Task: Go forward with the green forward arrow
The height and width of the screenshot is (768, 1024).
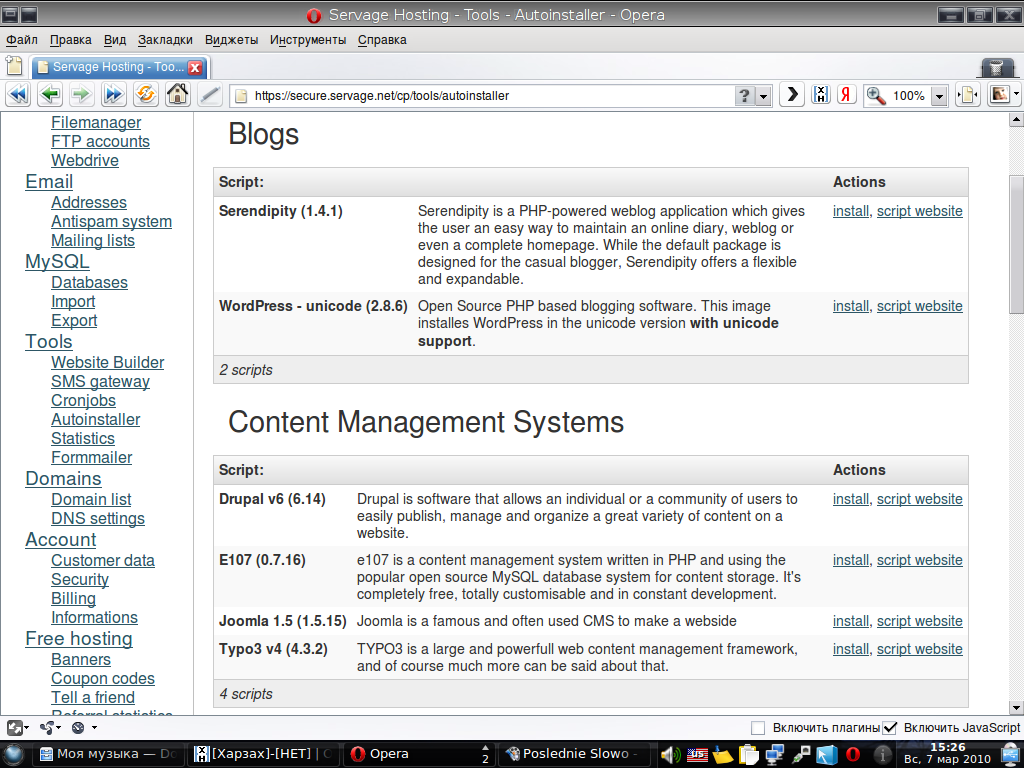Action: [81, 95]
